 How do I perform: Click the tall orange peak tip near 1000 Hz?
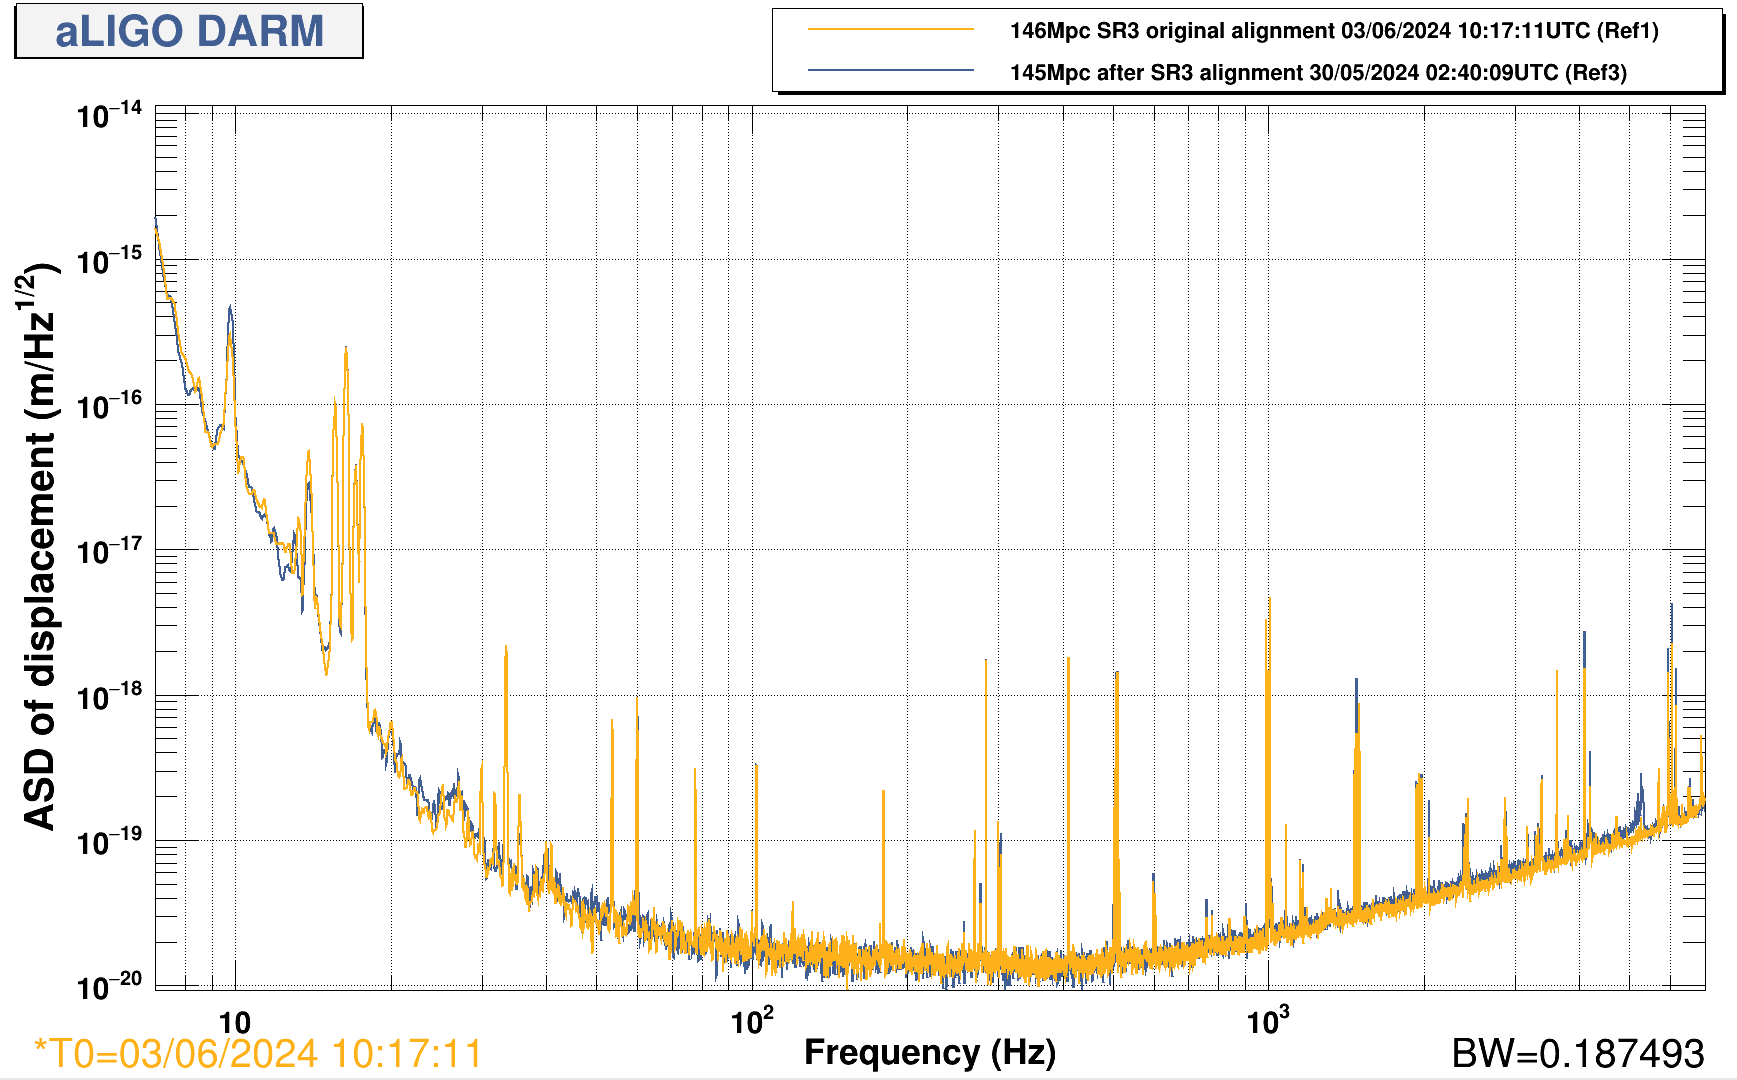pyautogui.click(x=1270, y=599)
